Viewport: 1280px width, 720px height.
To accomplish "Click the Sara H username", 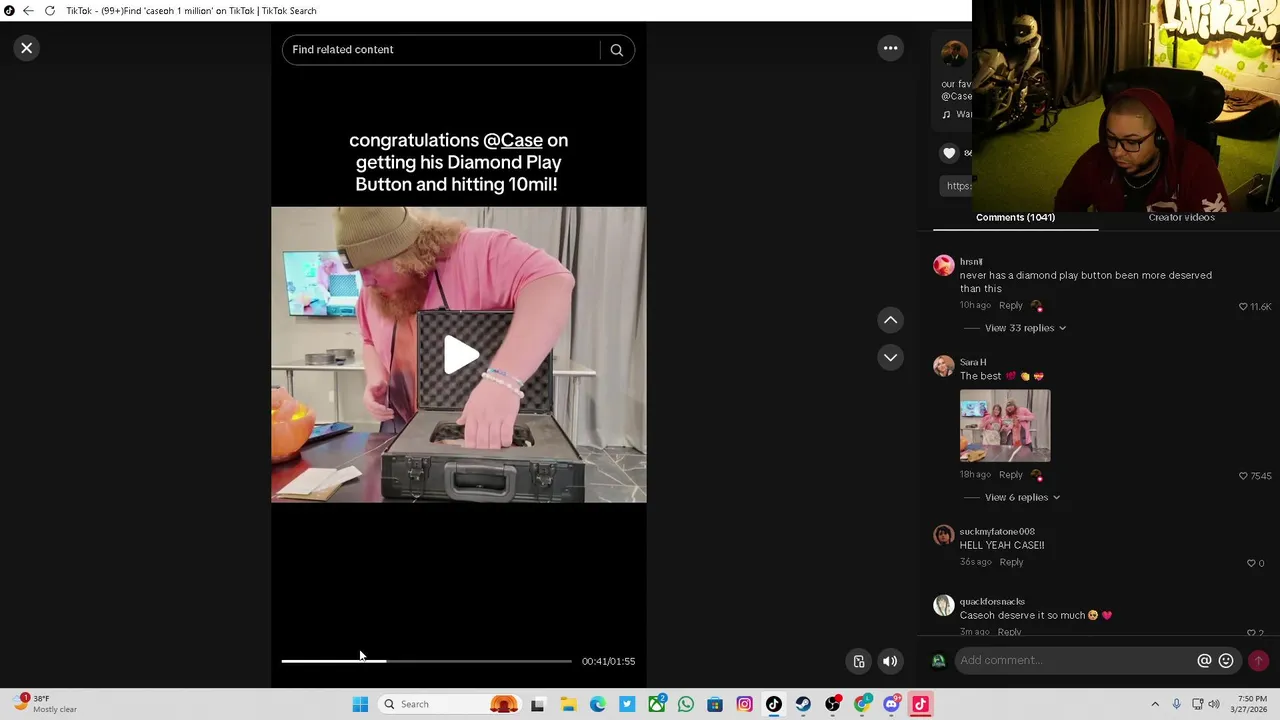I will click(x=973, y=362).
